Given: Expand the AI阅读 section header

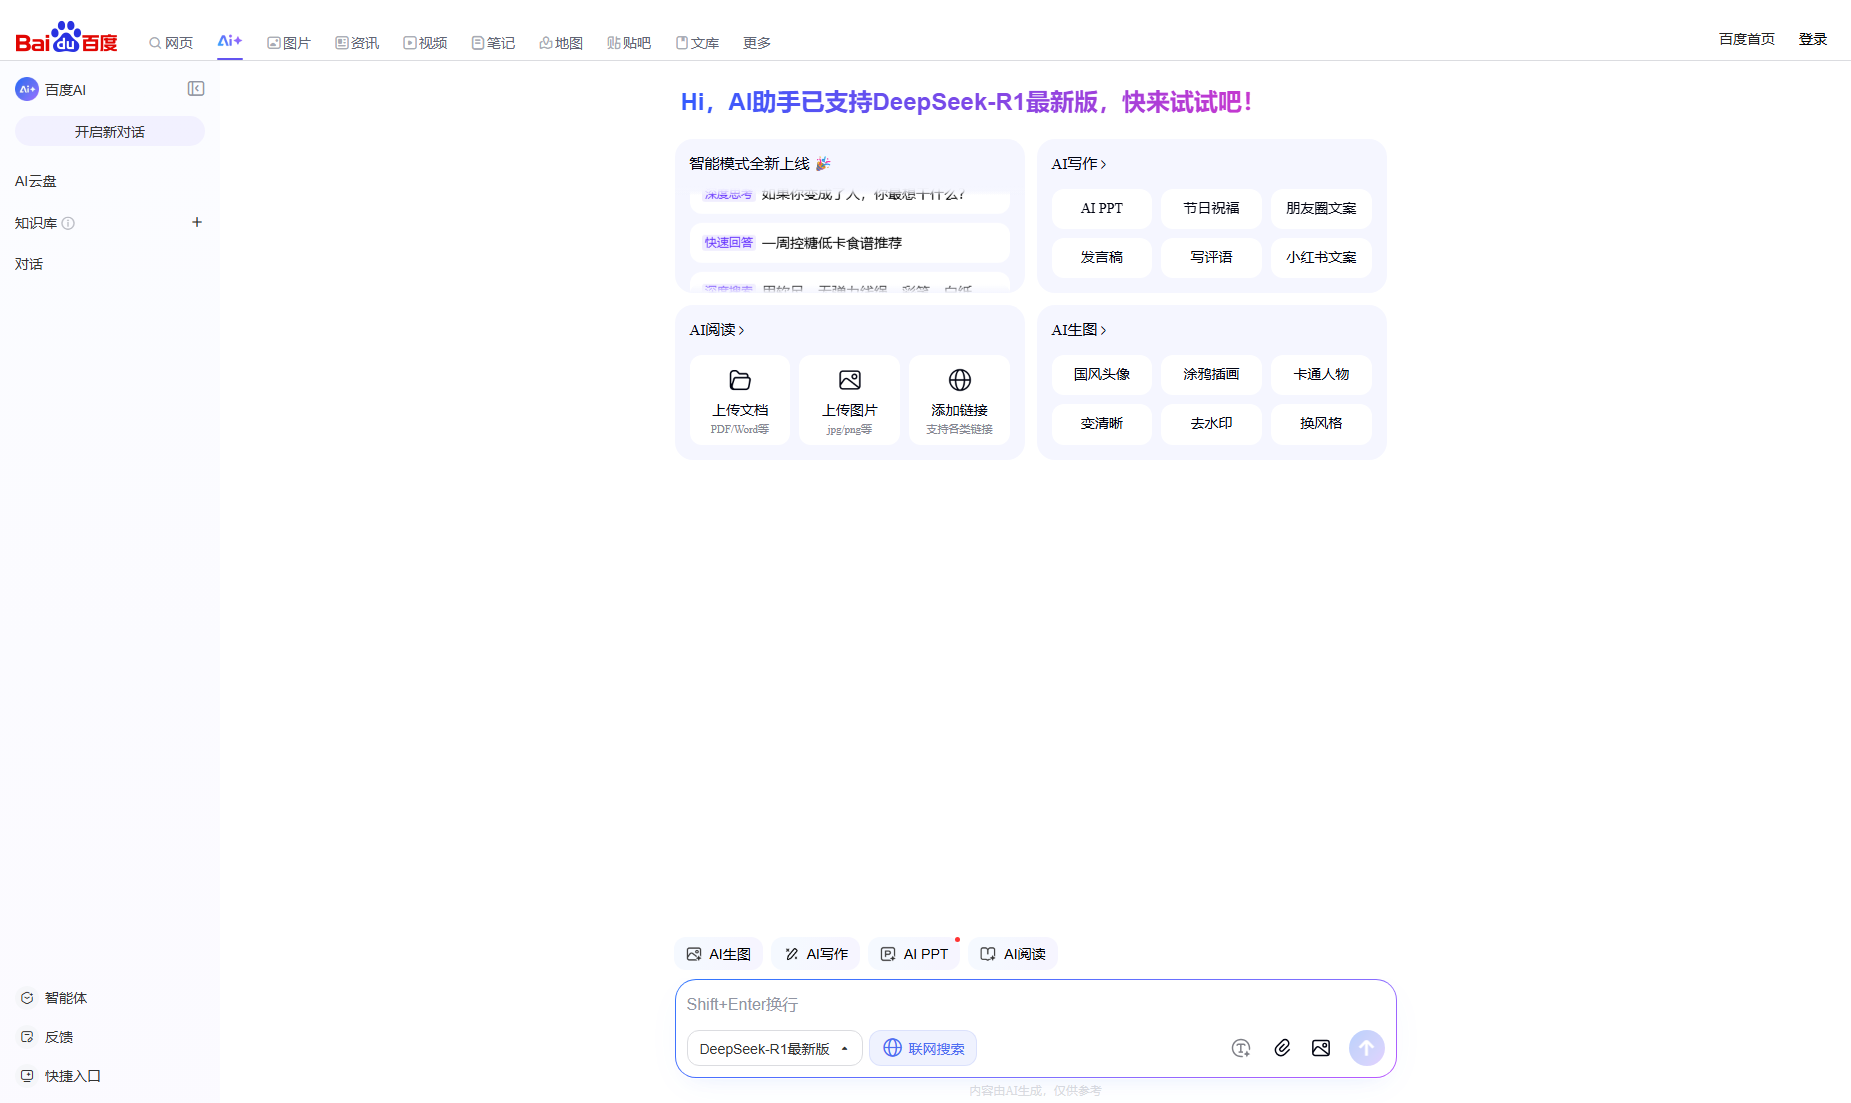Looking at the screenshot, I should 717,330.
